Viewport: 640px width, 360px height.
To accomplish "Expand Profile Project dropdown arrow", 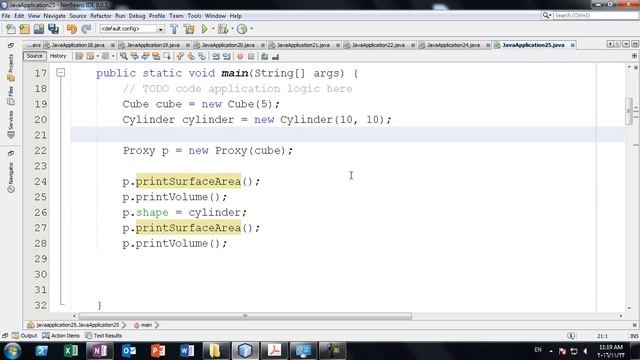I will coord(251,29).
